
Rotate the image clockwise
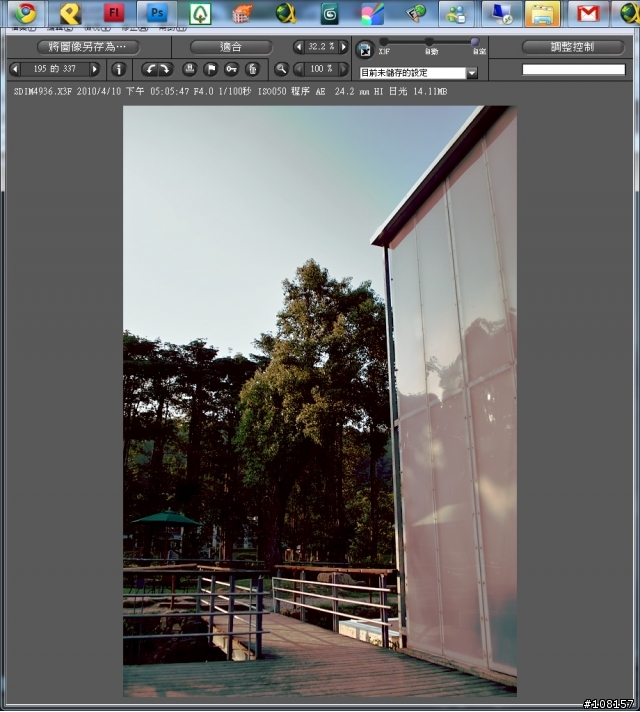[165, 69]
